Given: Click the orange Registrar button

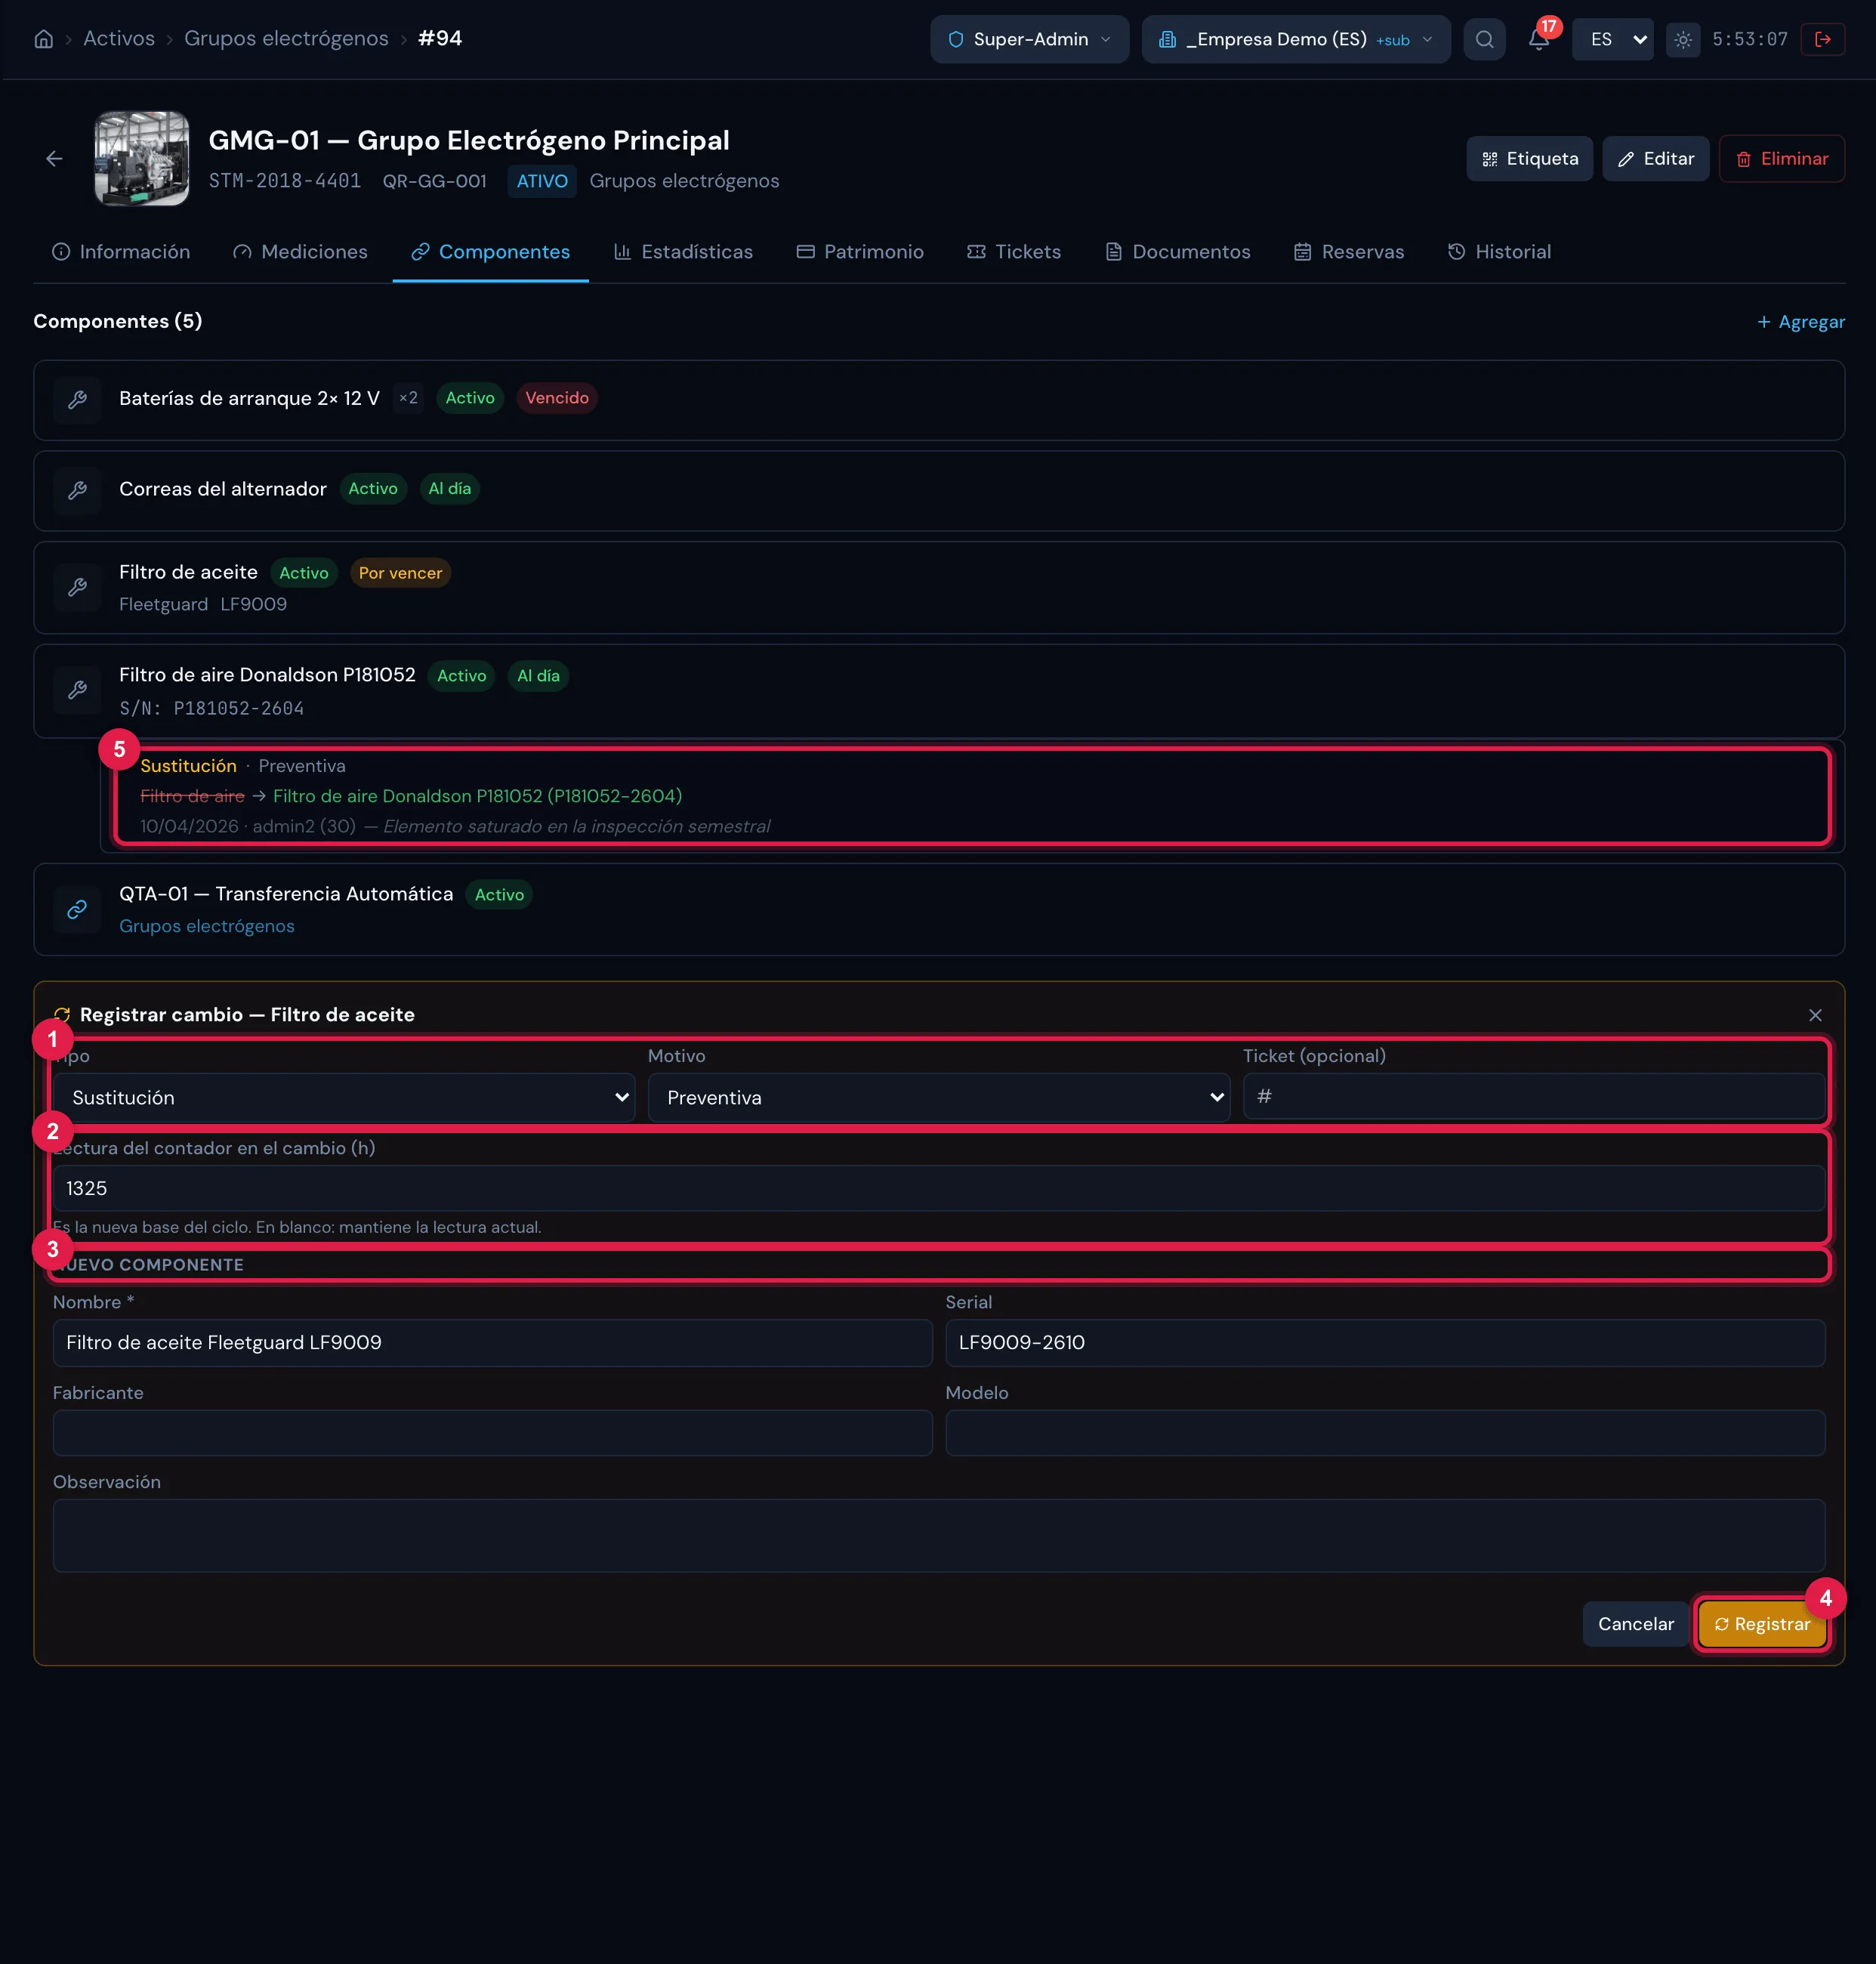Looking at the screenshot, I should tap(1762, 1624).
